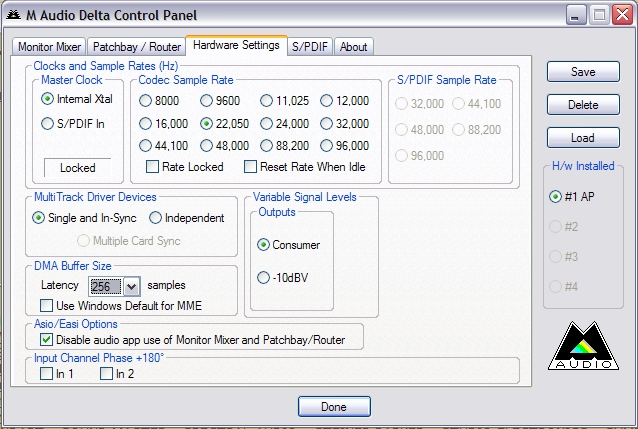Open the S/PDIF tab
The image size is (638, 429).
pyautogui.click(x=310, y=47)
